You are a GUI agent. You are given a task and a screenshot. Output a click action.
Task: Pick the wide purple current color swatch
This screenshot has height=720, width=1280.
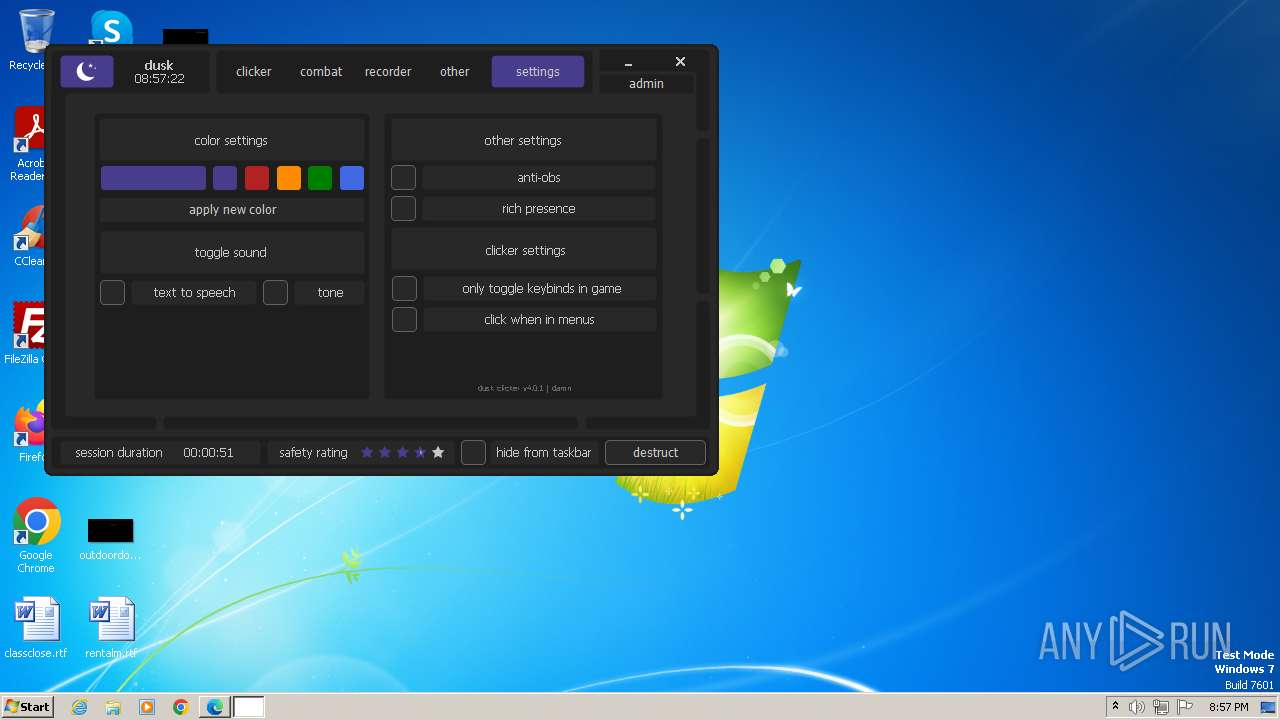[153, 178]
